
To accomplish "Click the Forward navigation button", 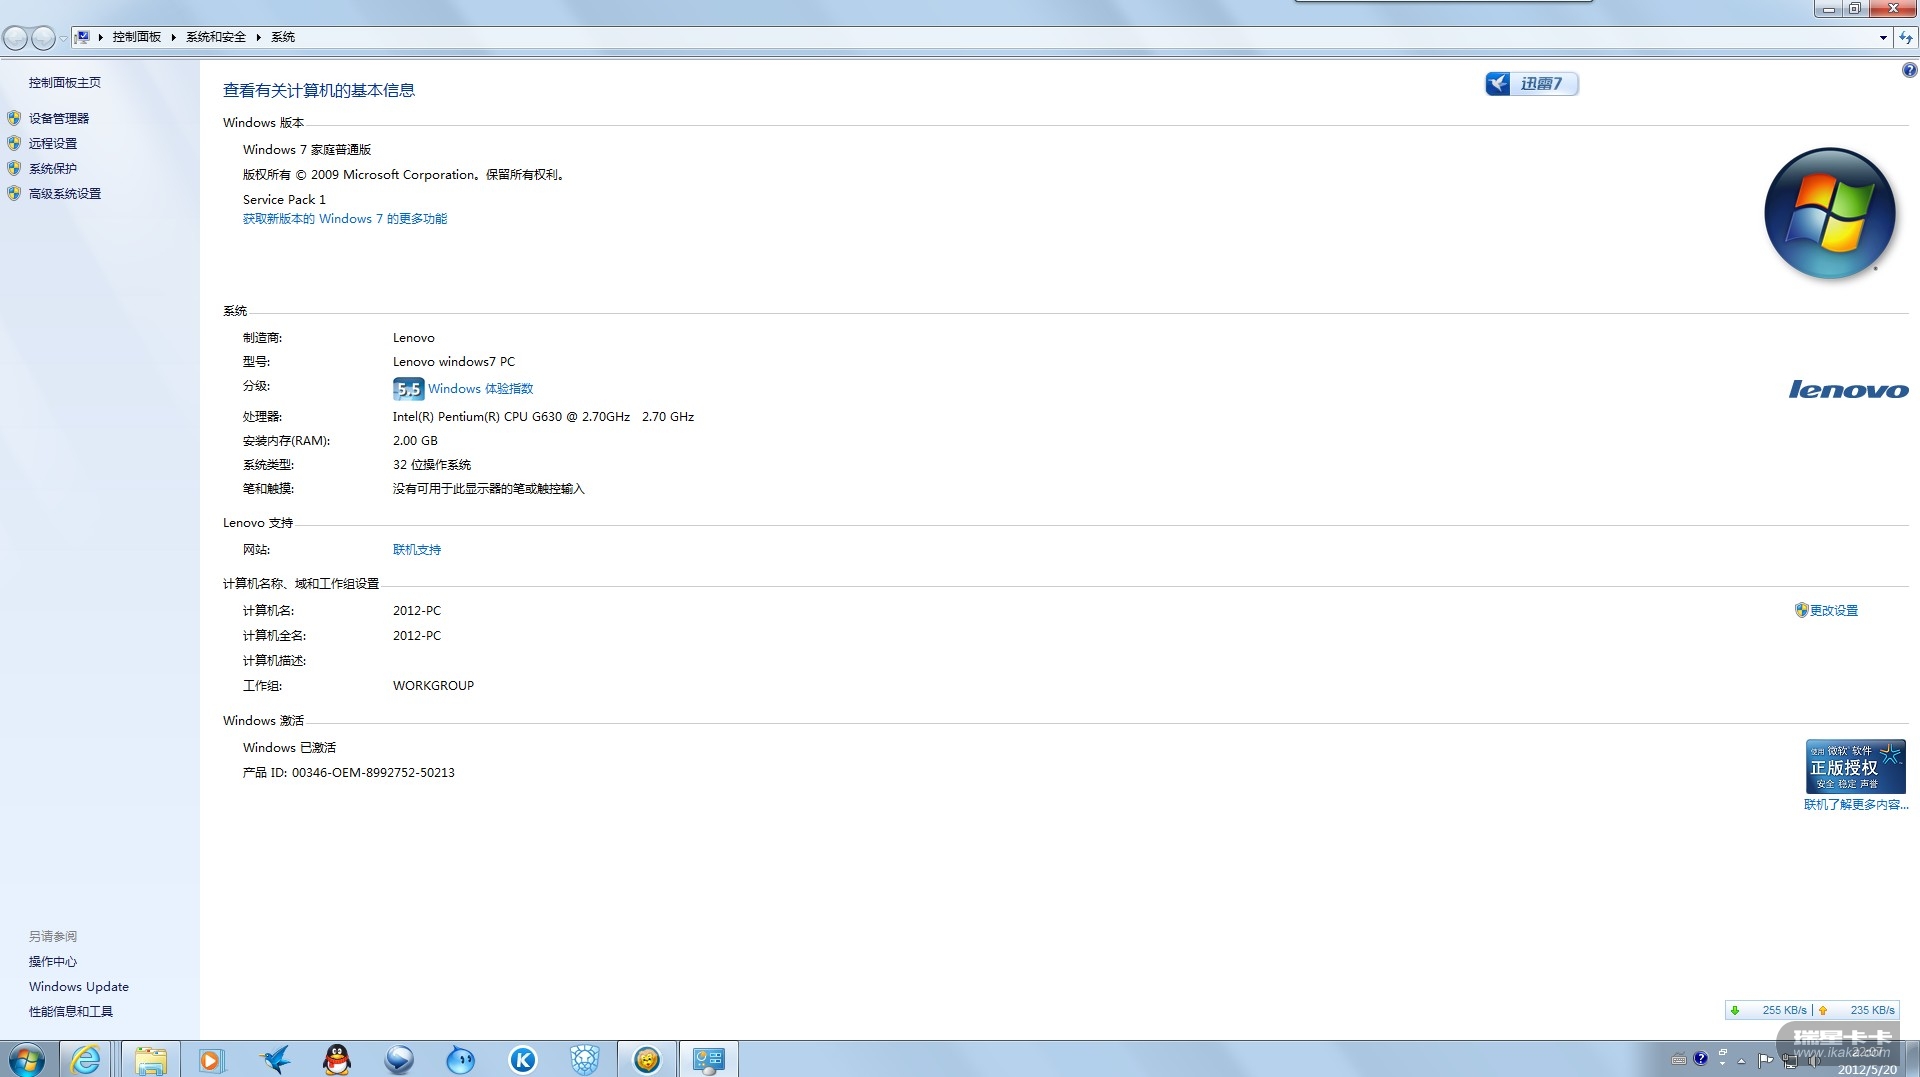I will point(43,38).
